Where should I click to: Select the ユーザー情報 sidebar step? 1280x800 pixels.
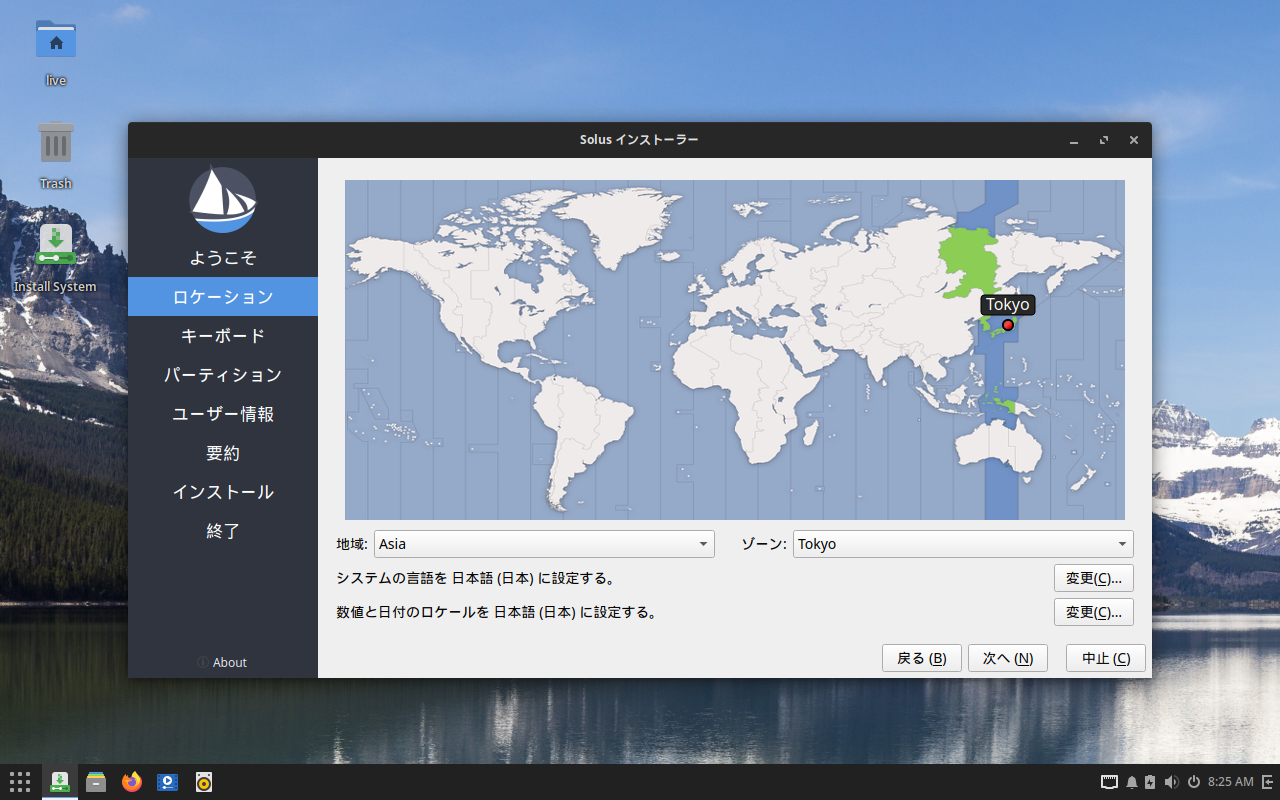click(223, 414)
